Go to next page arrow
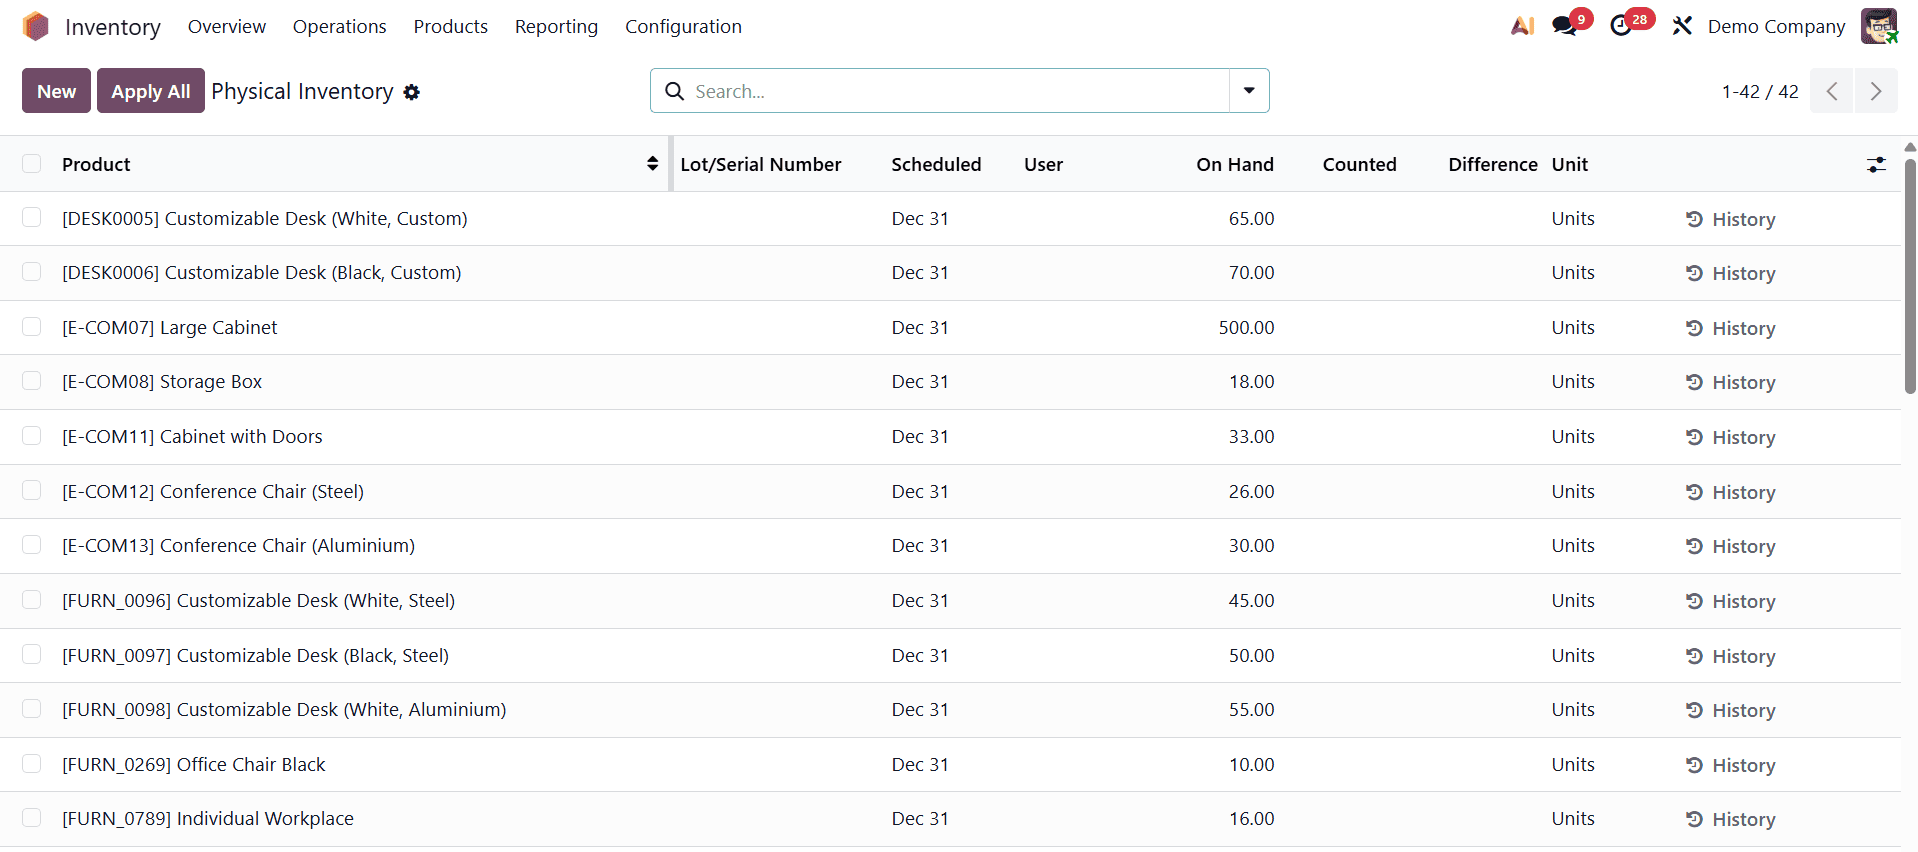The image size is (1918, 852). click(x=1876, y=91)
